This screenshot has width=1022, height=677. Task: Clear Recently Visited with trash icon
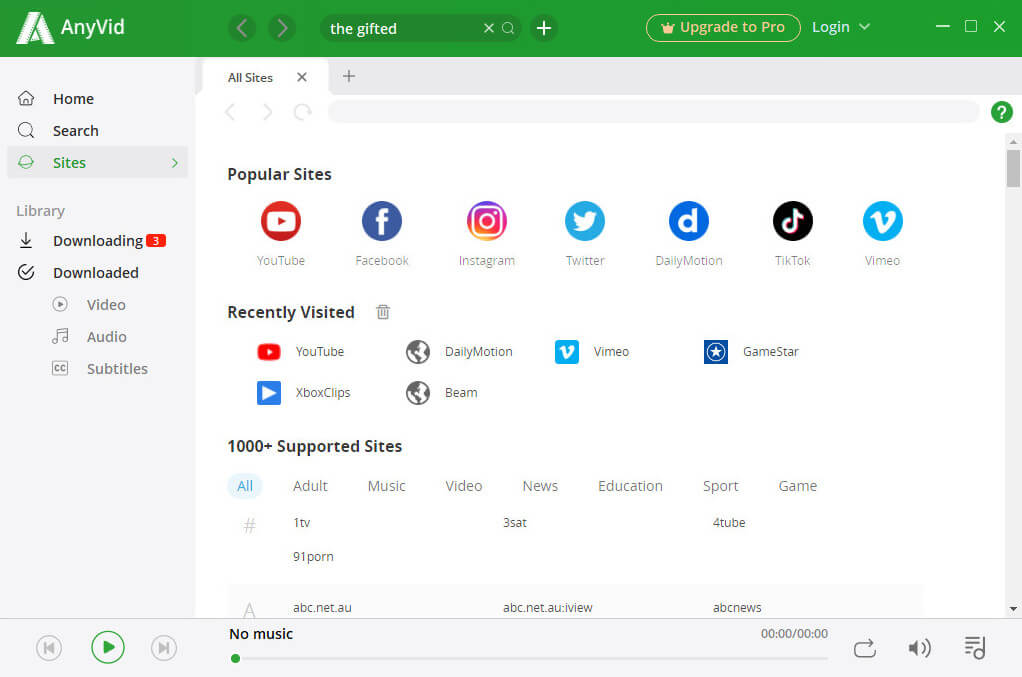[383, 312]
